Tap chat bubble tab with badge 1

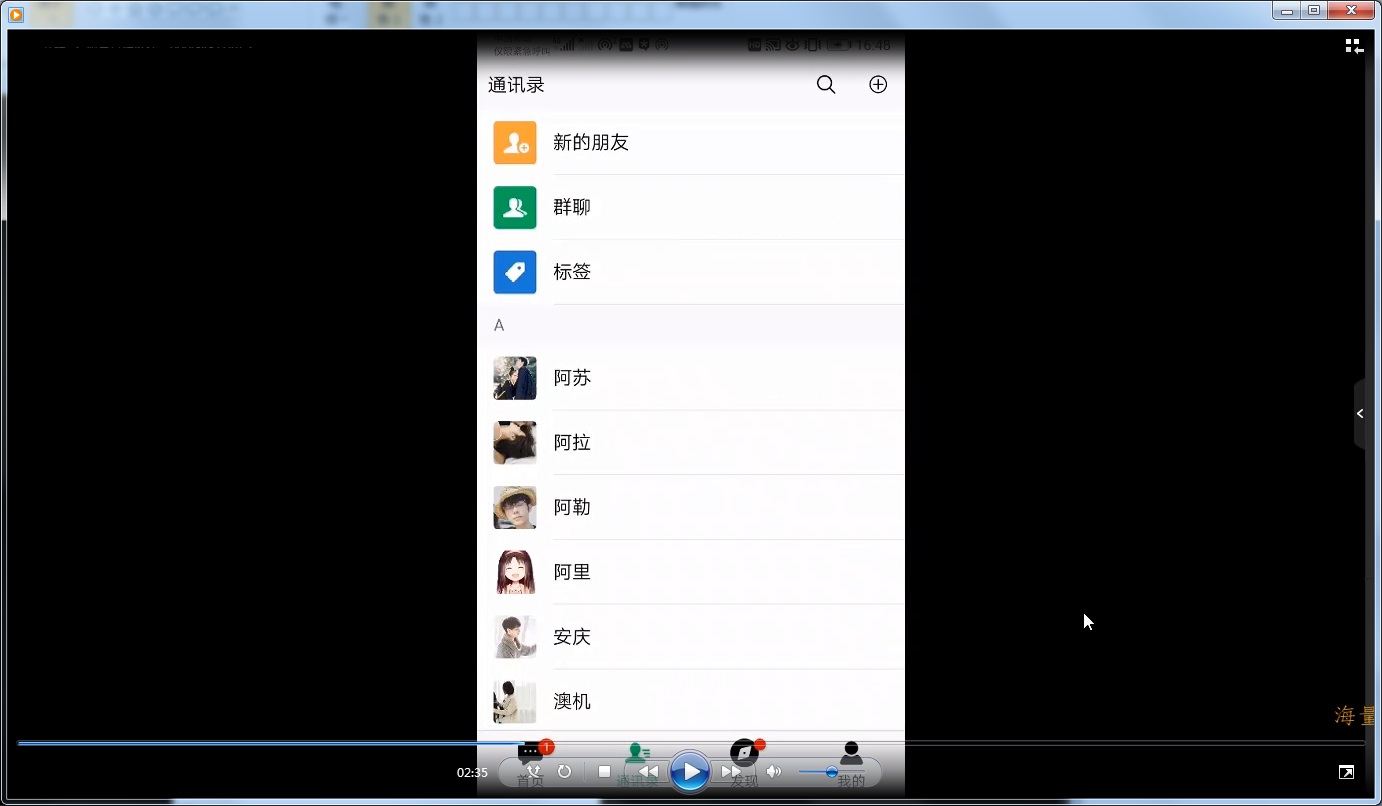[531, 752]
